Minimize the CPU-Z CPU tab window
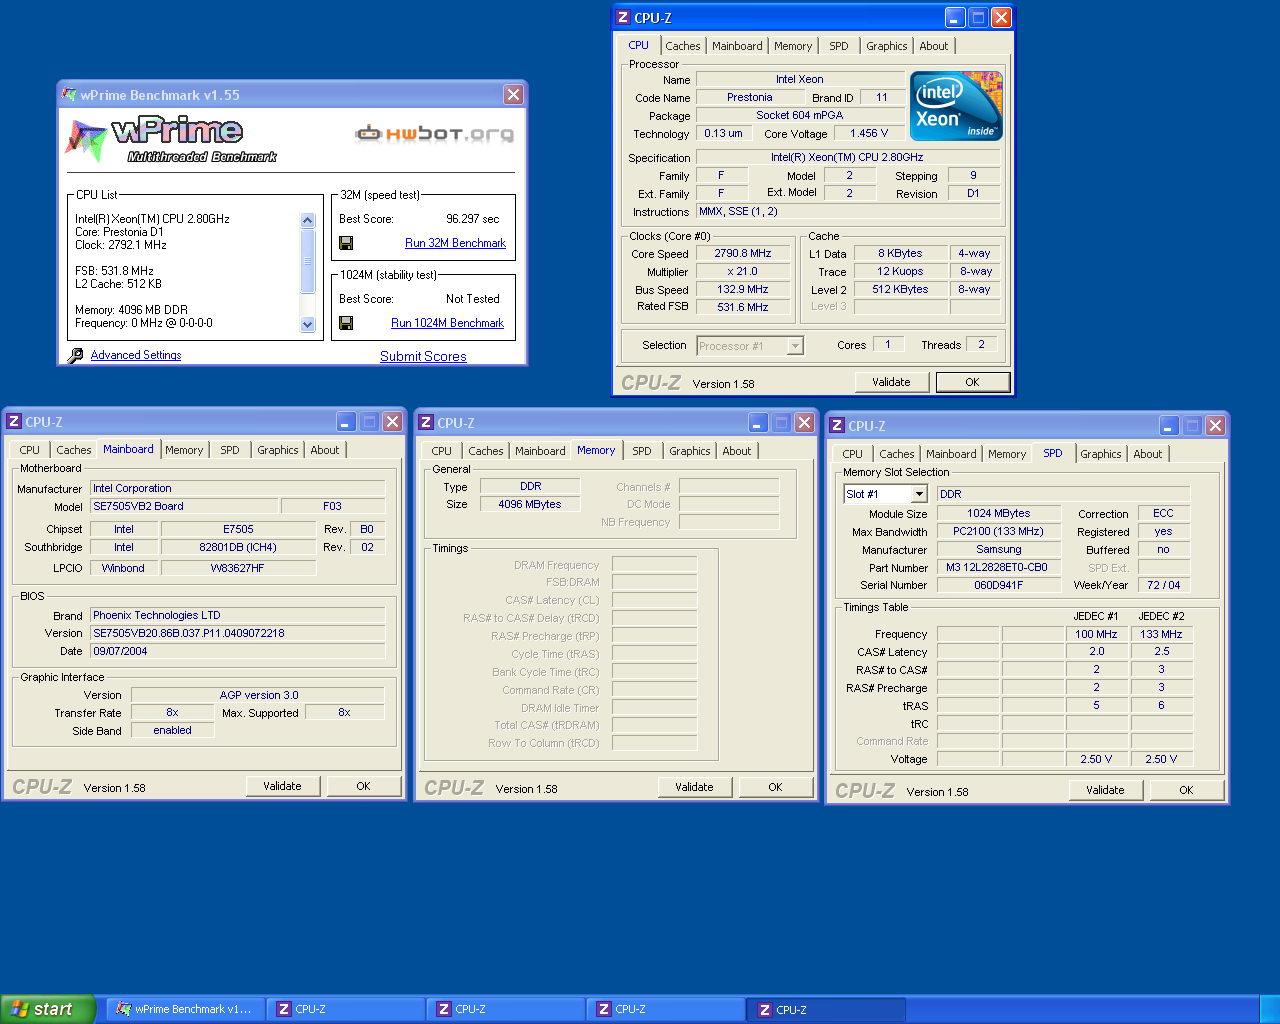Screen dimensions: 1280x1024 pos(955,17)
